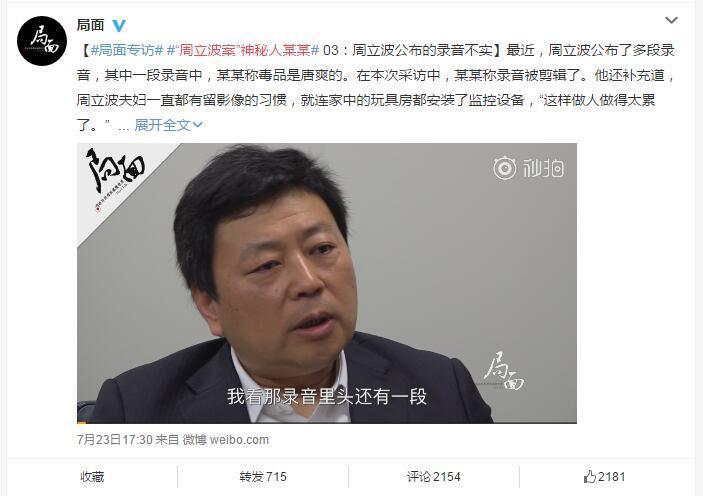Repost using 转发 715
Screen dimensions: 703x496
(x=263, y=477)
